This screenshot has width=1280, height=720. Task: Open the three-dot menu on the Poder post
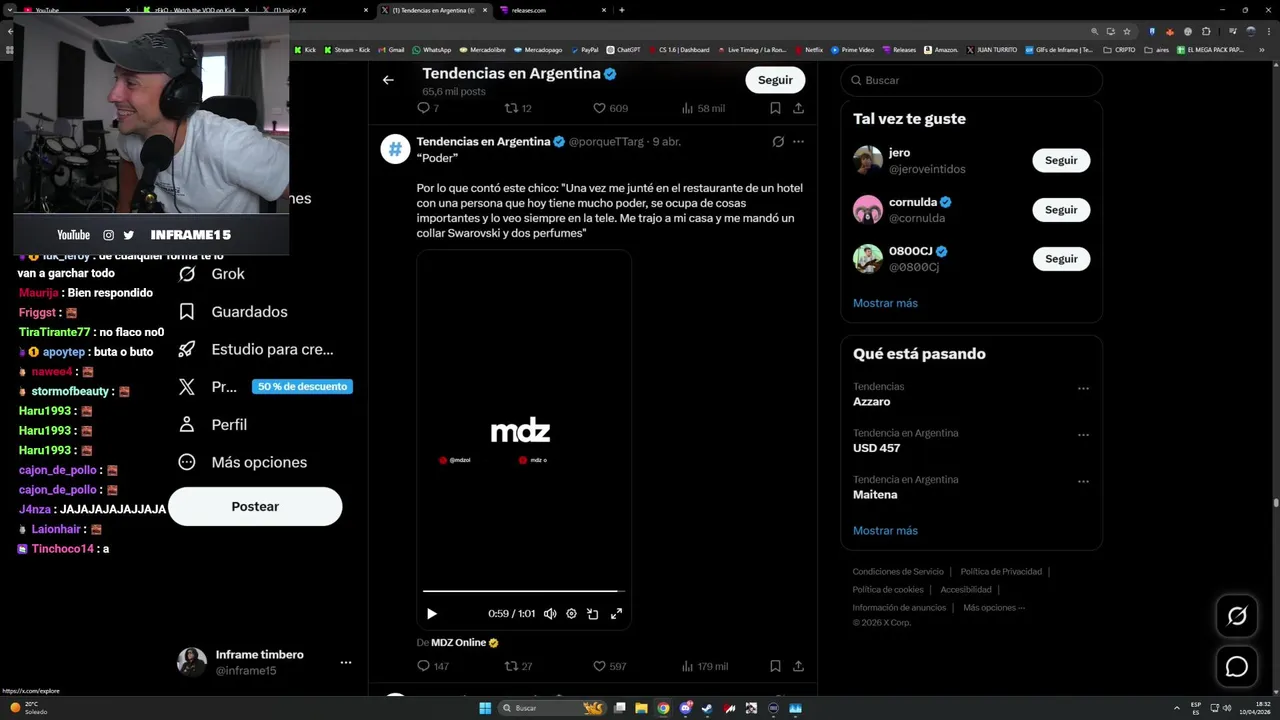(798, 142)
